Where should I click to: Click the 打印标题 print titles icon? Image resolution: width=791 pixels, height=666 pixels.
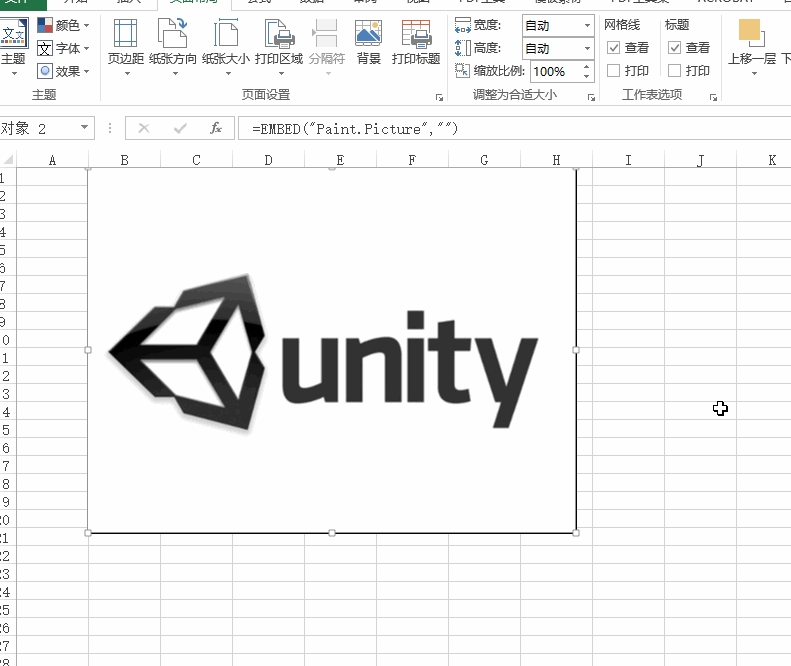(x=416, y=33)
